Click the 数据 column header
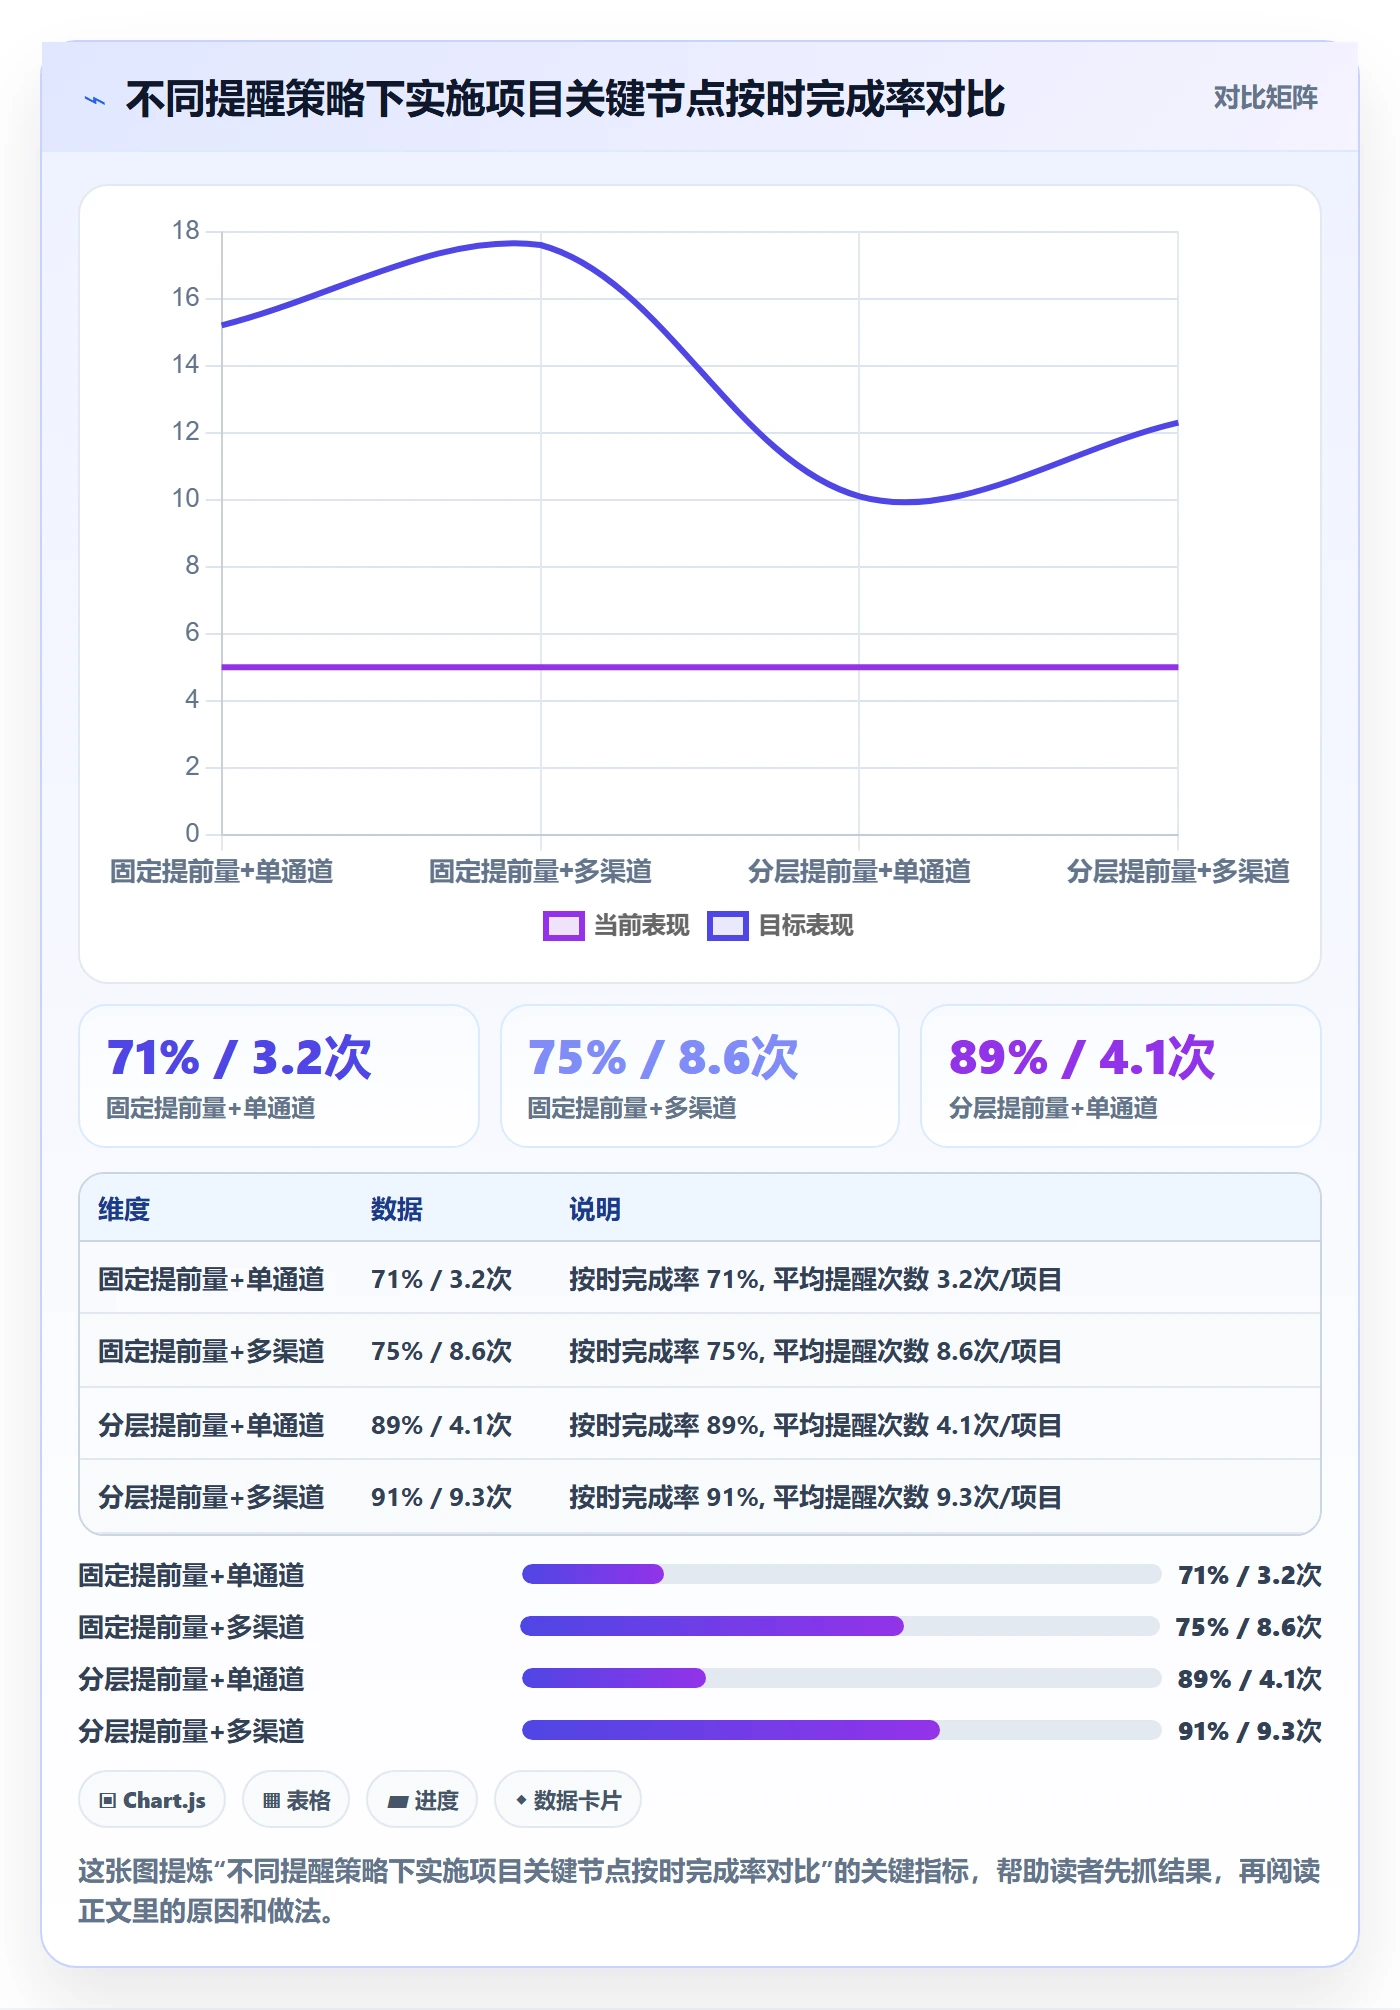Viewport: 1400px width, 2010px height. tap(396, 1209)
